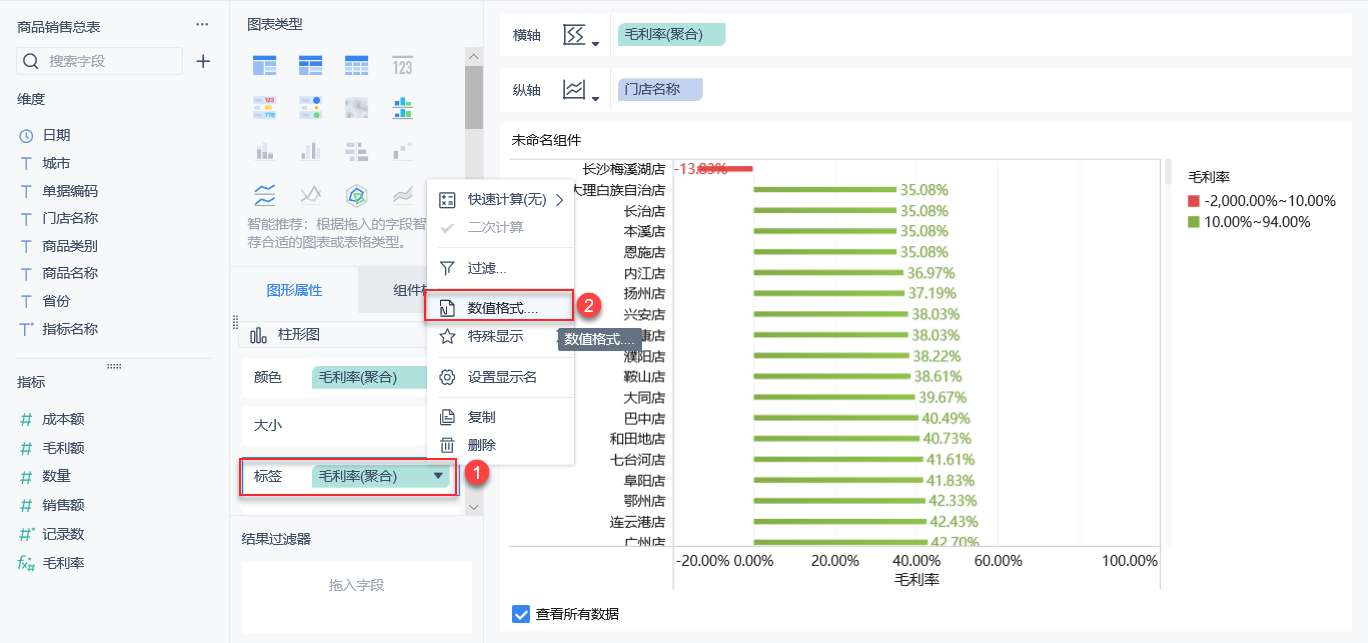The width and height of the screenshot is (1368, 643).
Task: Click the filter funnel icon in menu
Action: pyautogui.click(x=448, y=268)
